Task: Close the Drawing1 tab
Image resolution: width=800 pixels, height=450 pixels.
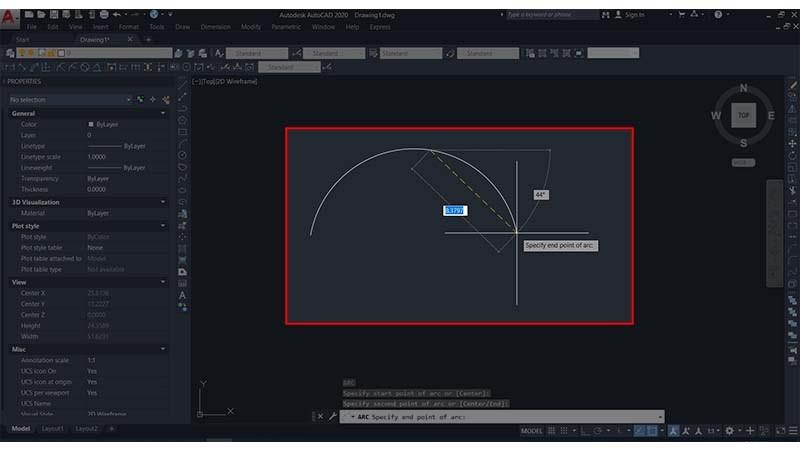Action: click(x=130, y=39)
